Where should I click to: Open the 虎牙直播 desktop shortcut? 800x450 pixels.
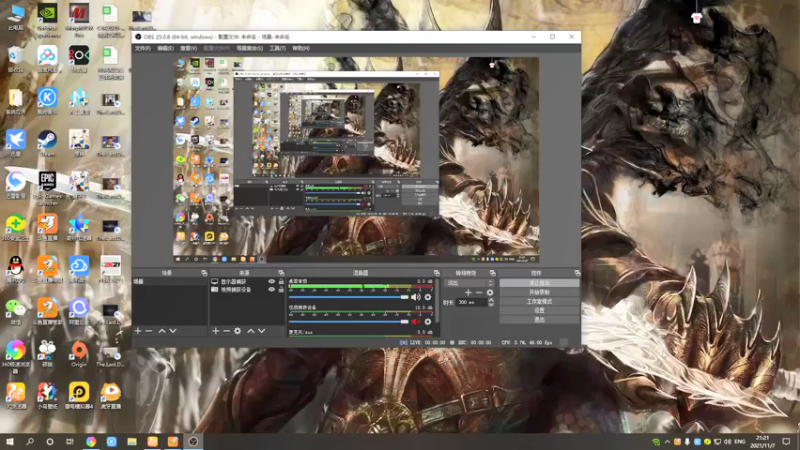[110, 396]
